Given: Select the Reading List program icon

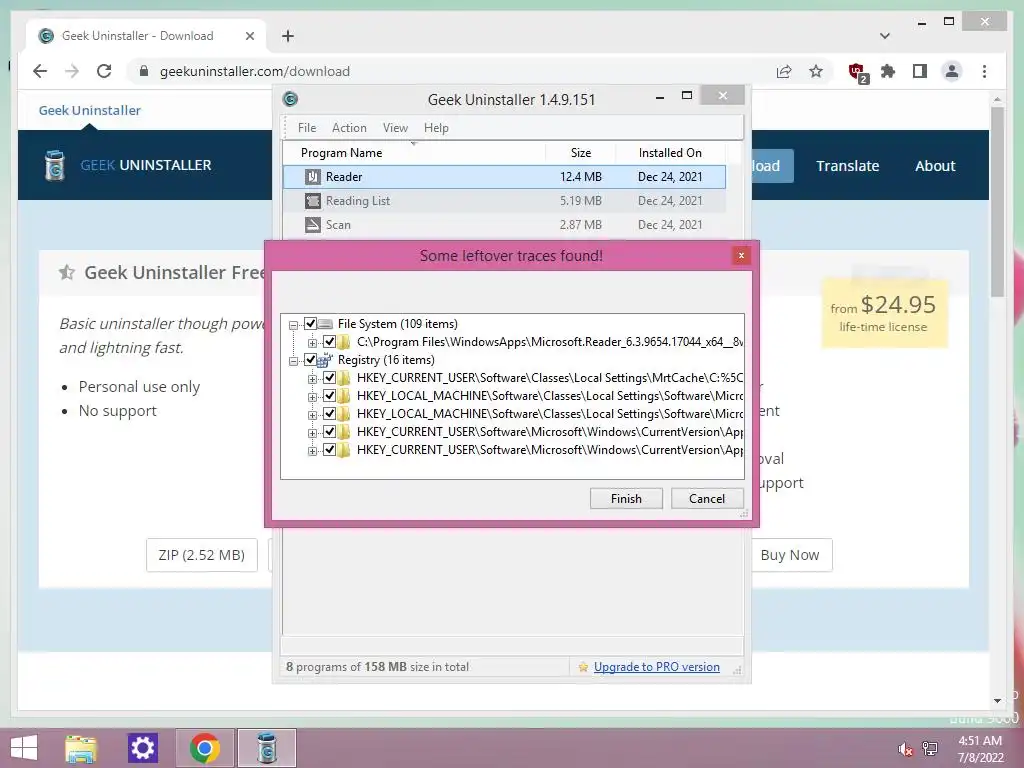Looking at the screenshot, I should [313, 201].
